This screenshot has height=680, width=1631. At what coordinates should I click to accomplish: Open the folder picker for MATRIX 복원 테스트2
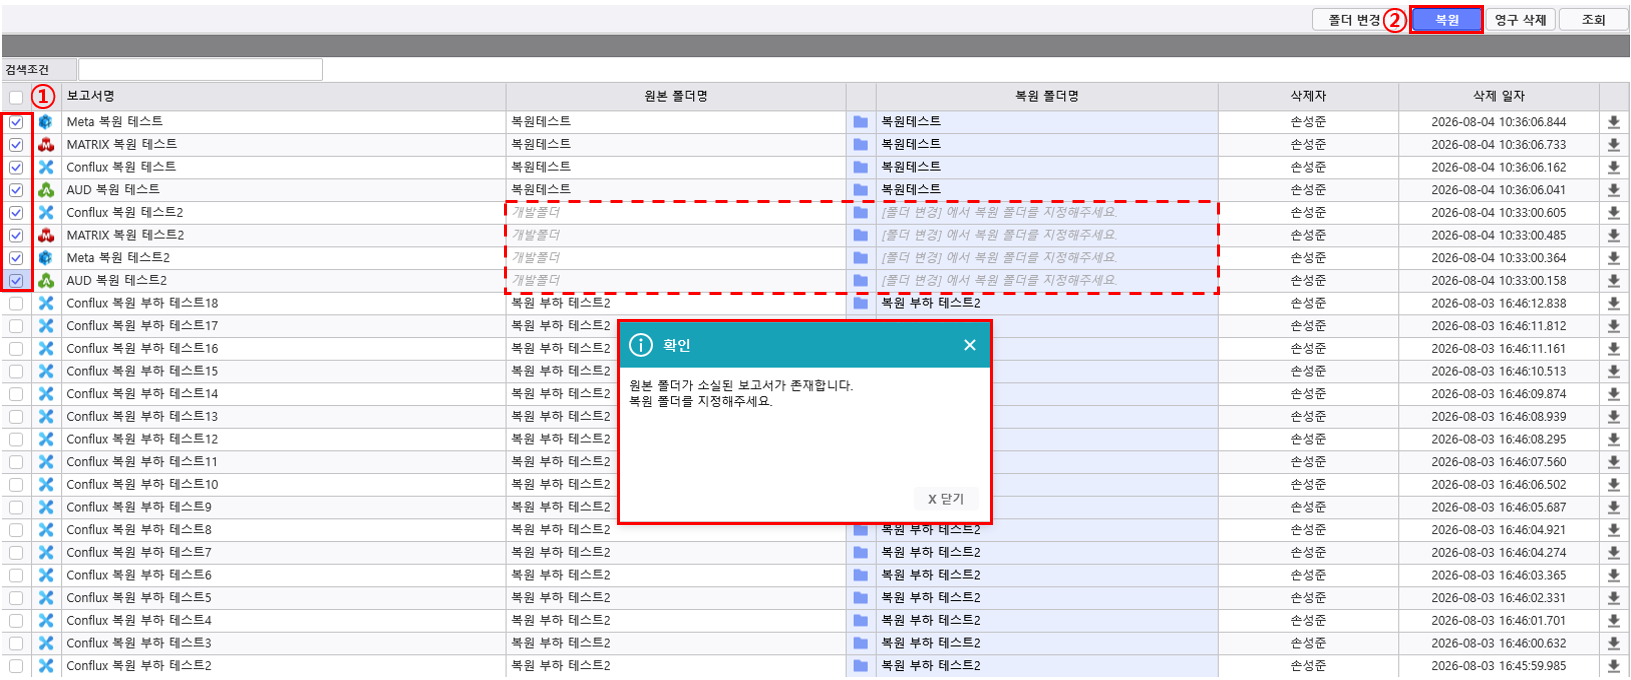point(860,235)
